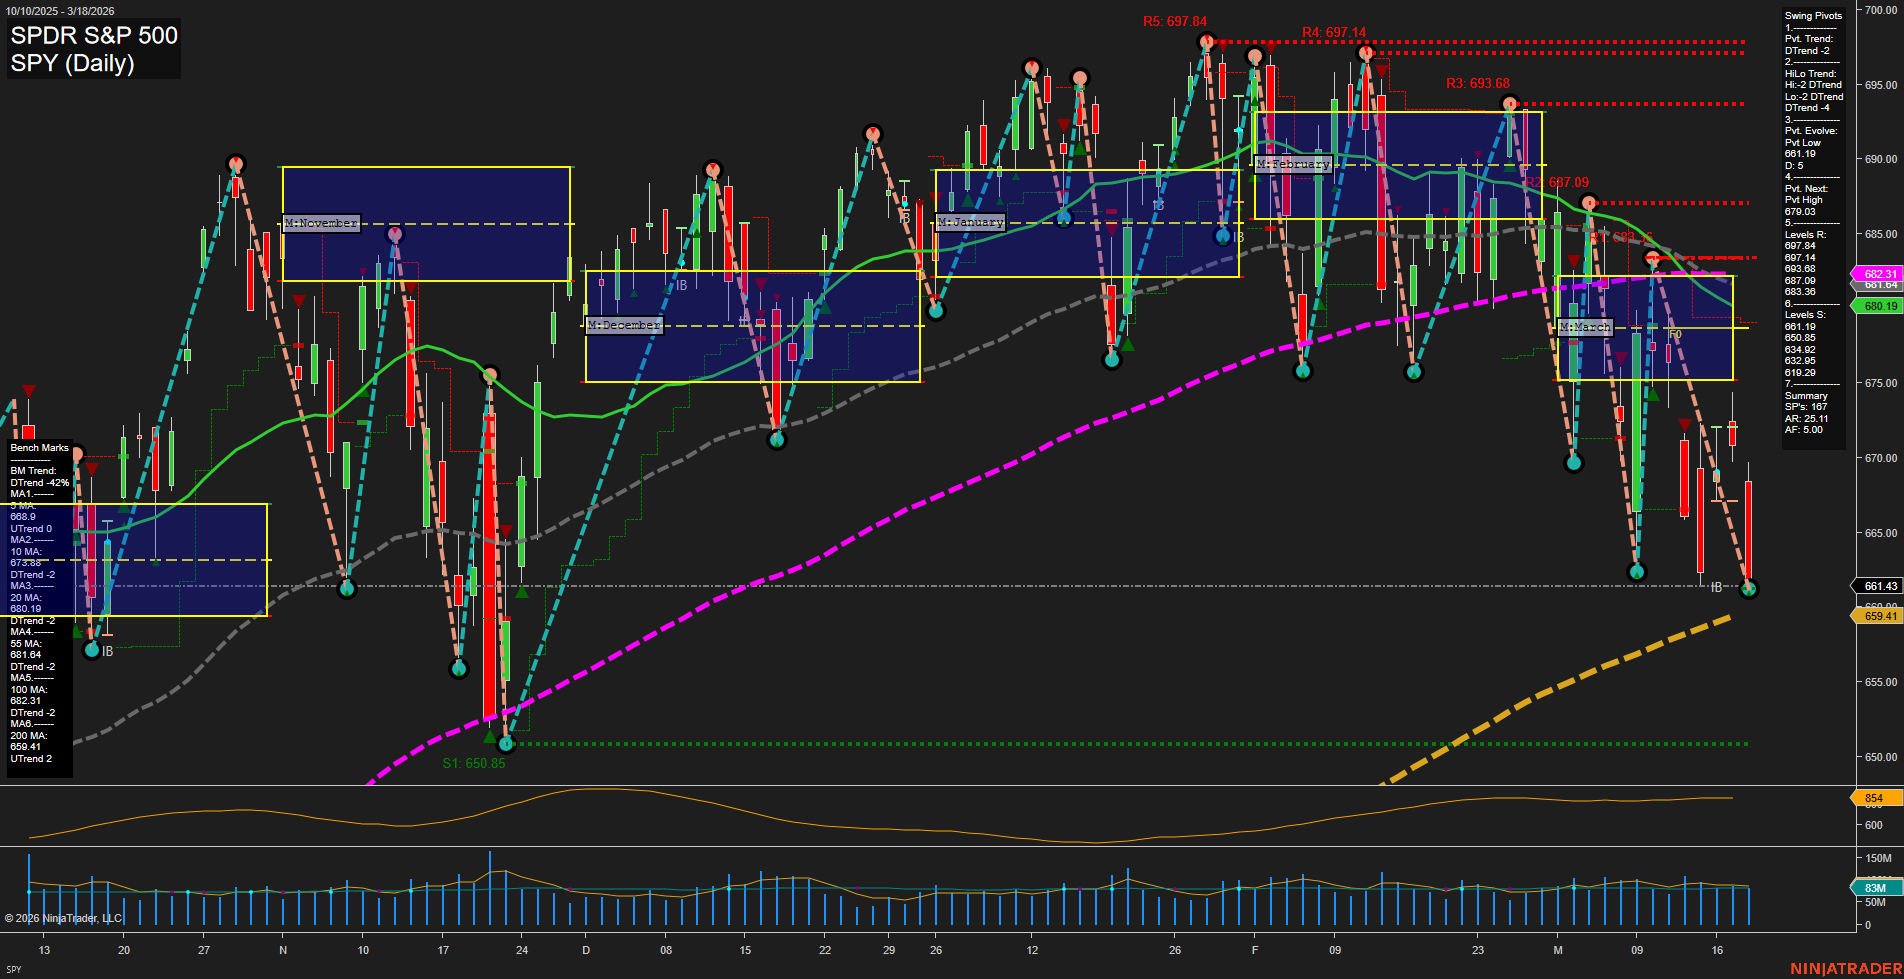This screenshot has height=979, width=1904.
Task: Click the latest swing low pivot circle near 661.43
Action: (1748, 589)
